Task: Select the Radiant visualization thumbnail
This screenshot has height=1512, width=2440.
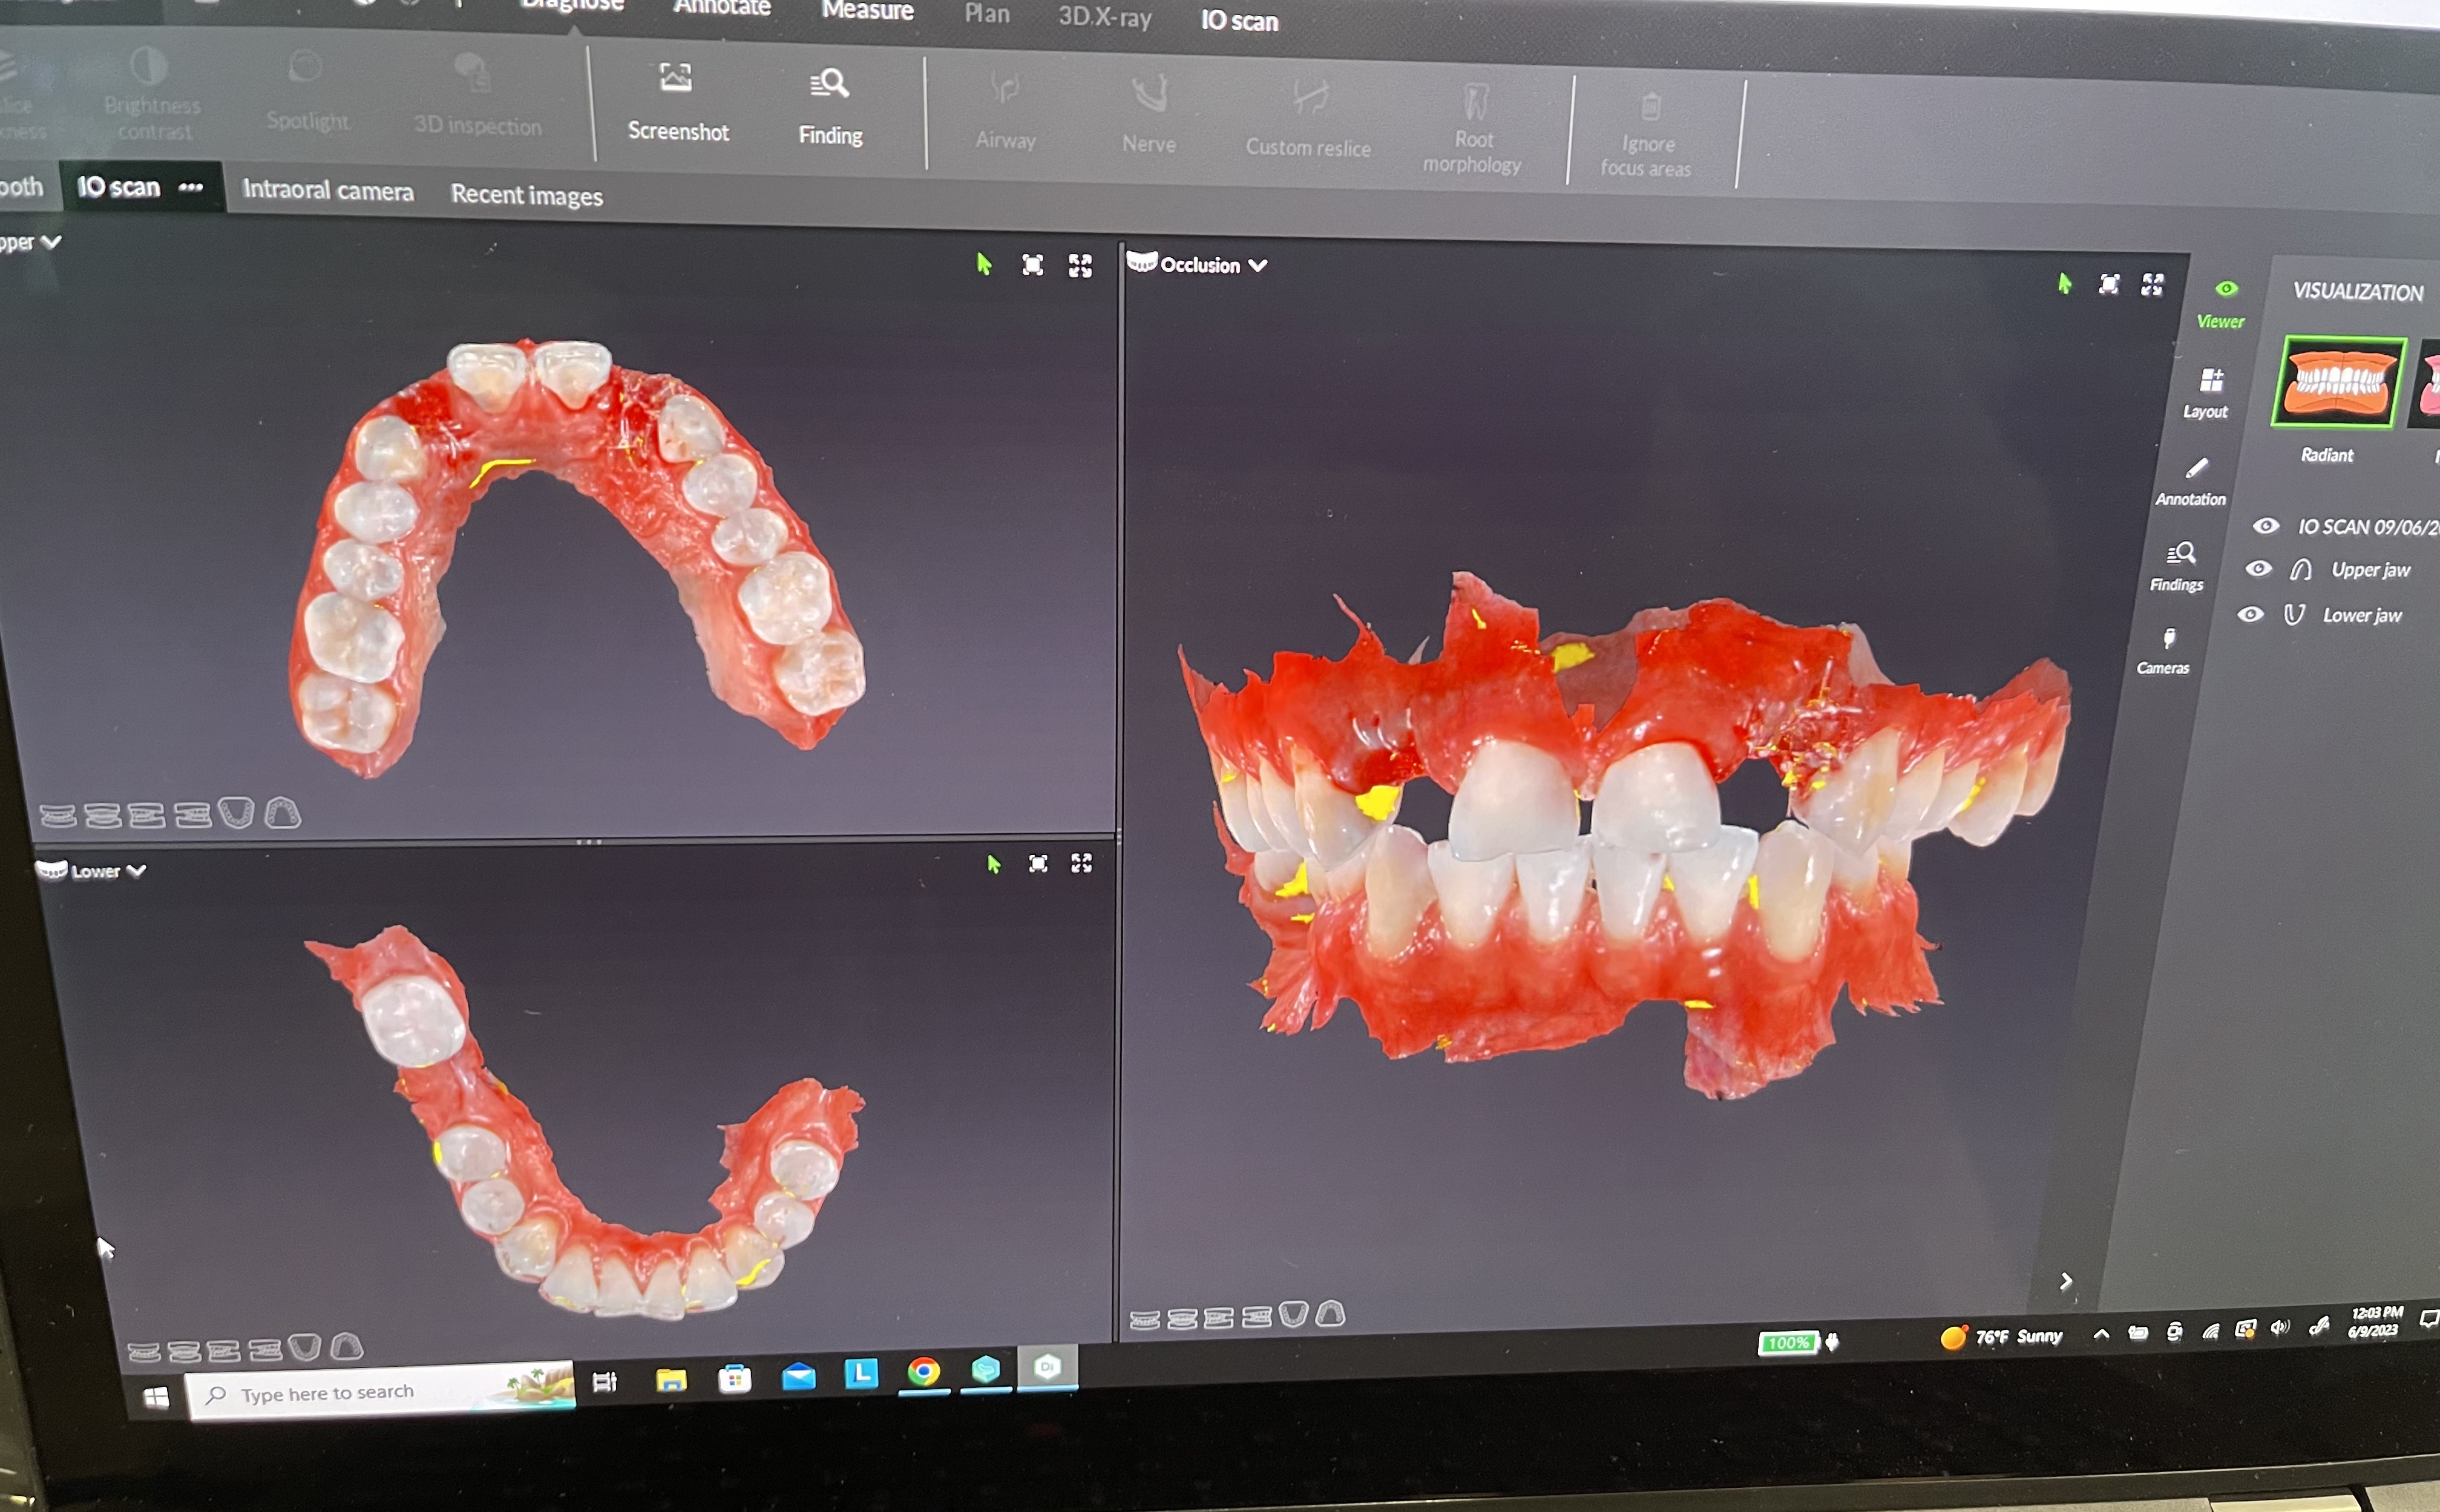Action: pyautogui.click(x=2338, y=383)
